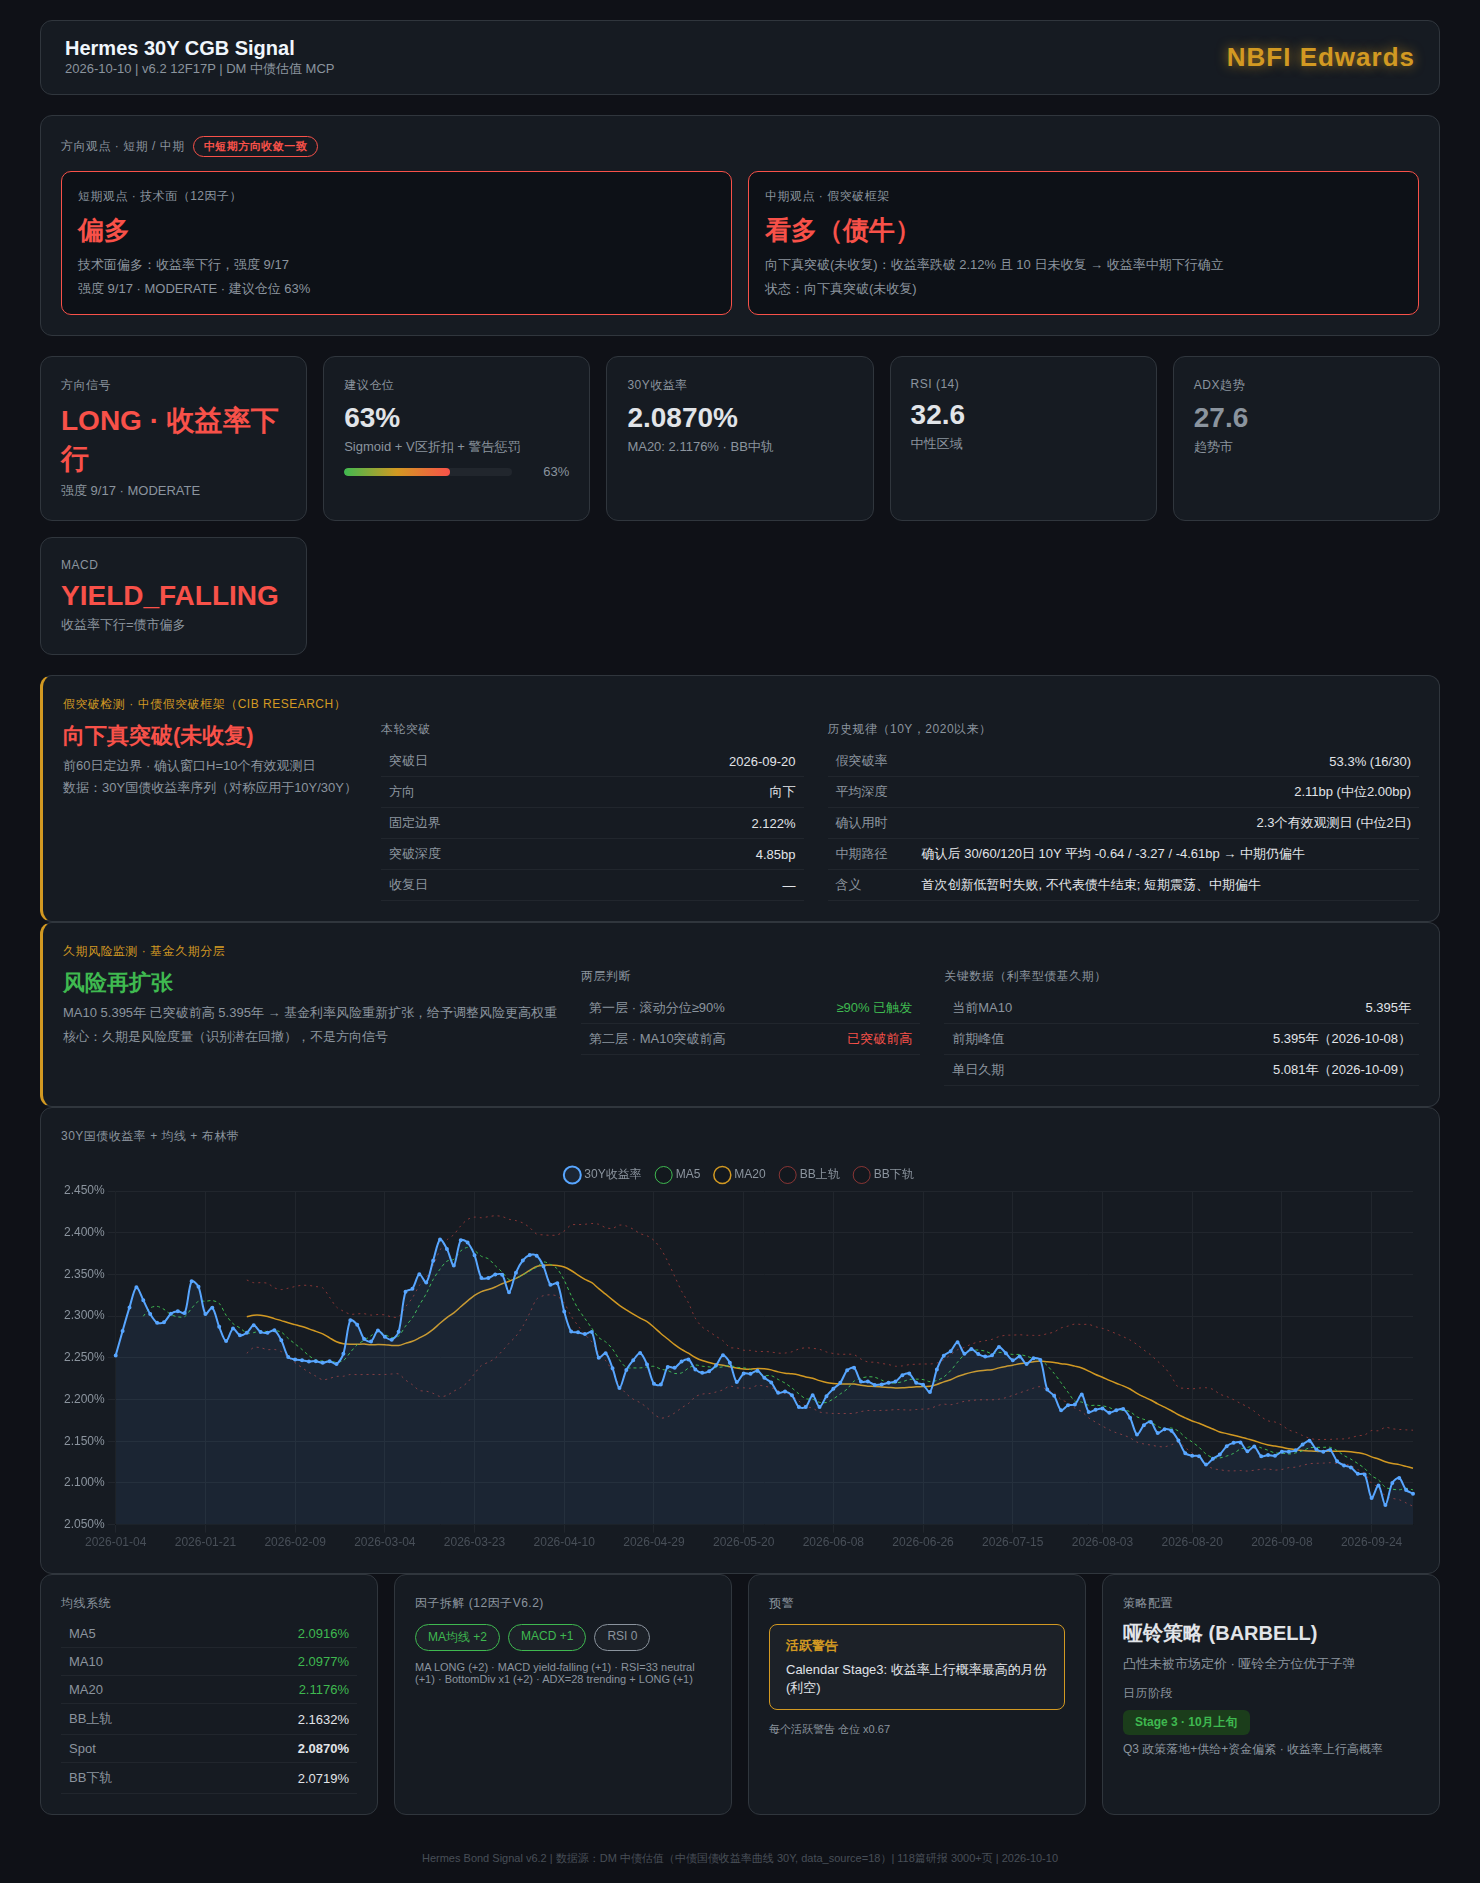
Task: Click the 当前MA10 value 5.395年
Action: pos(1387,1008)
